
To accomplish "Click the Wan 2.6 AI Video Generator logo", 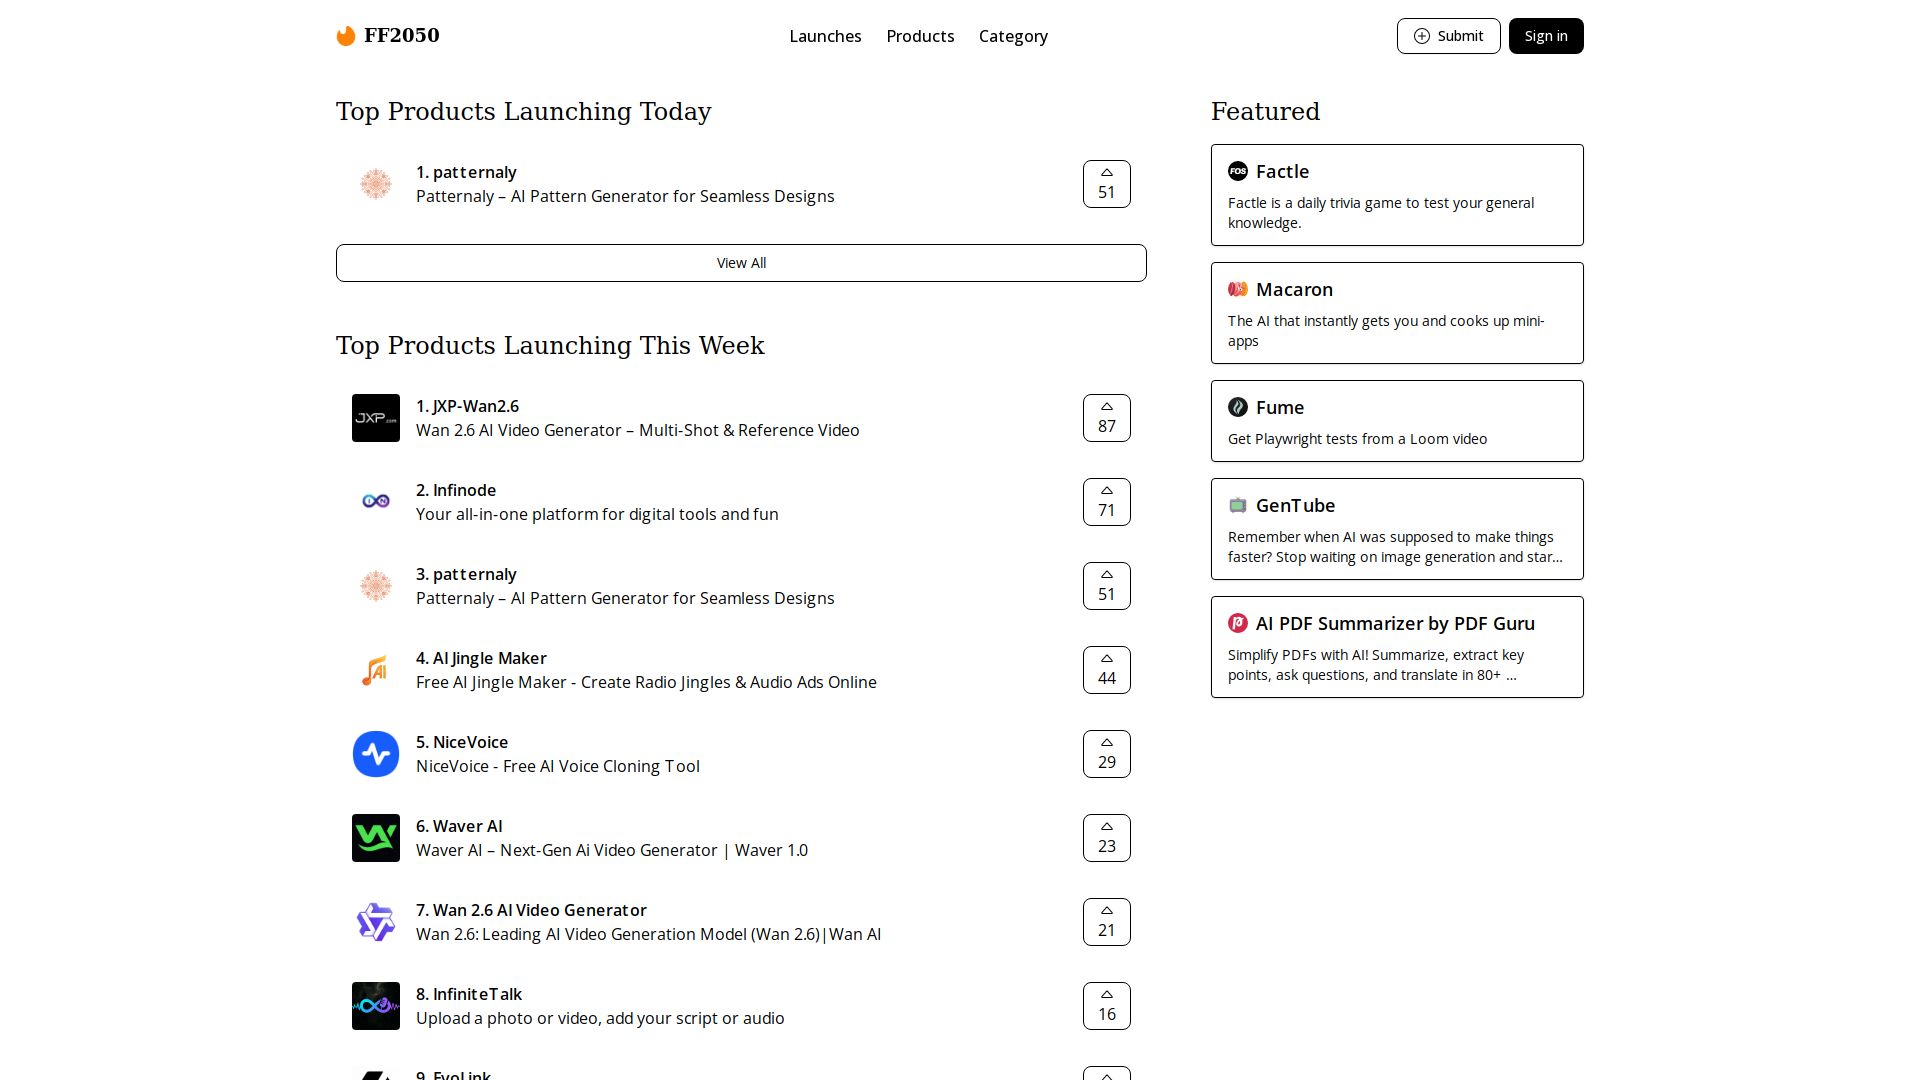I will (x=376, y=922).
